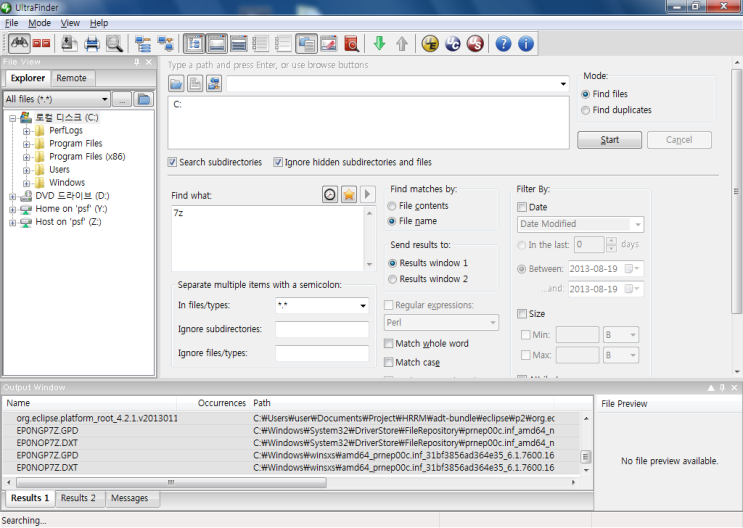
Task: Sort results by Occurrences column header
Action: click(212, 403)
